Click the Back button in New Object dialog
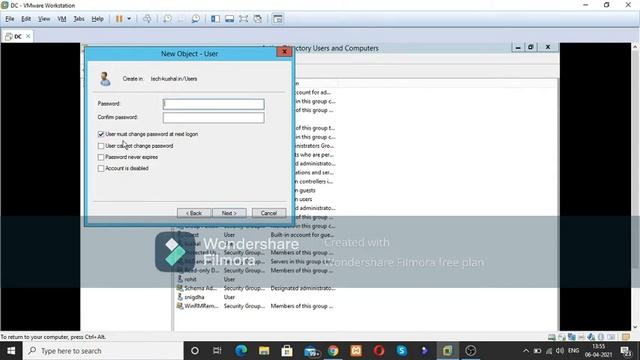Image resolution: width=640 pixels, height=360 pixels. (x=194, y=213)
